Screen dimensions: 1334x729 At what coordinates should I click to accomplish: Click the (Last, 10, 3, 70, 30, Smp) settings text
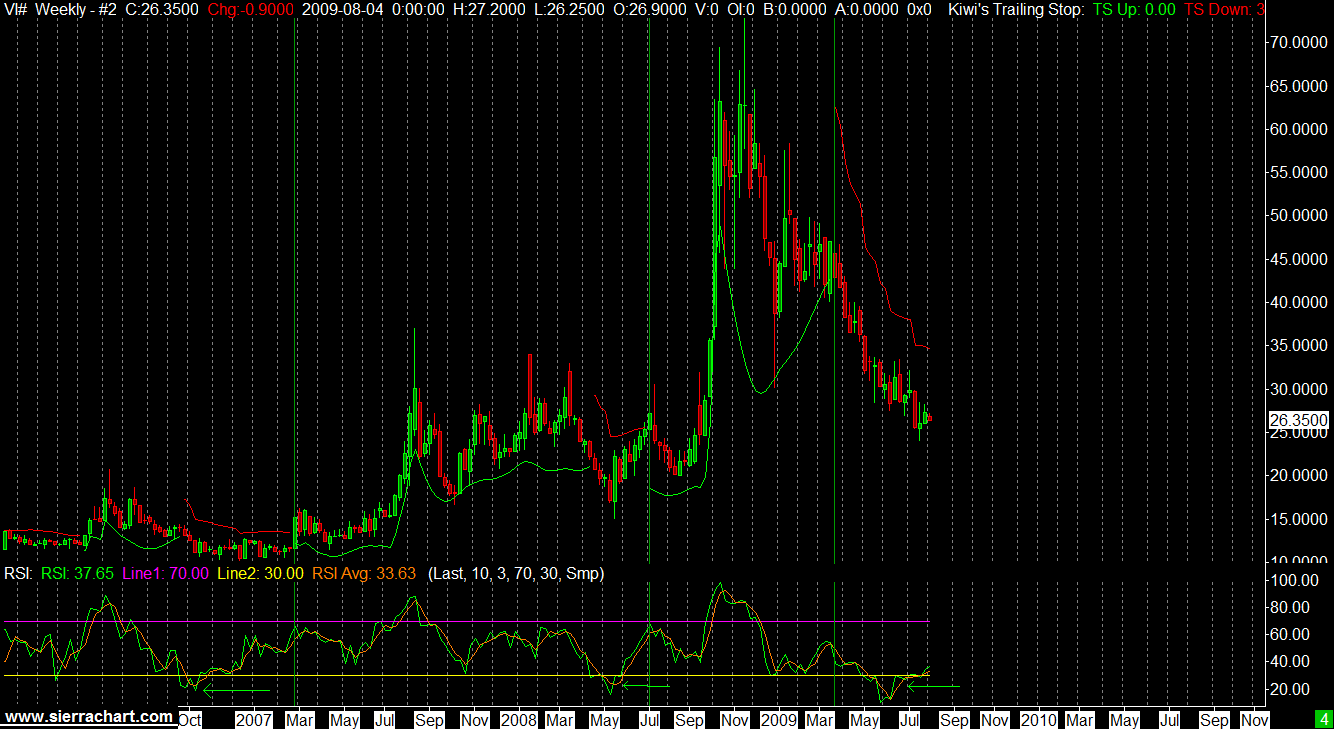click(515, 573)
